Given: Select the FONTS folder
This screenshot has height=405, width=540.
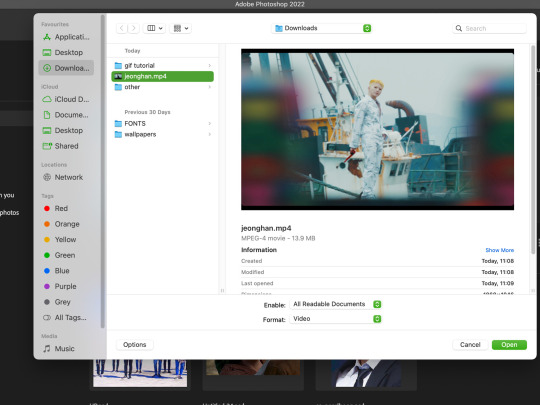Looking at the screenshot, I should point(163,123).
